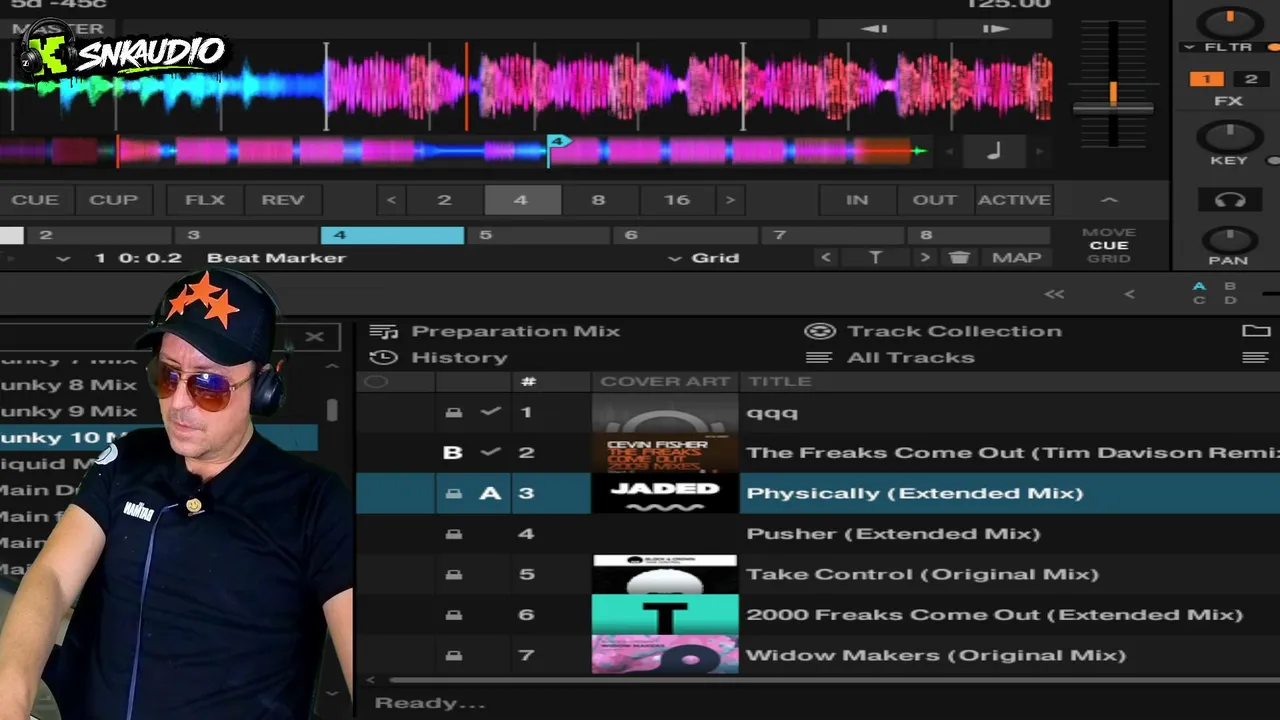This screenshot has height=720, width=1280.
Task: Click the lock icon on Pusher row
Action: coord(453,534)
